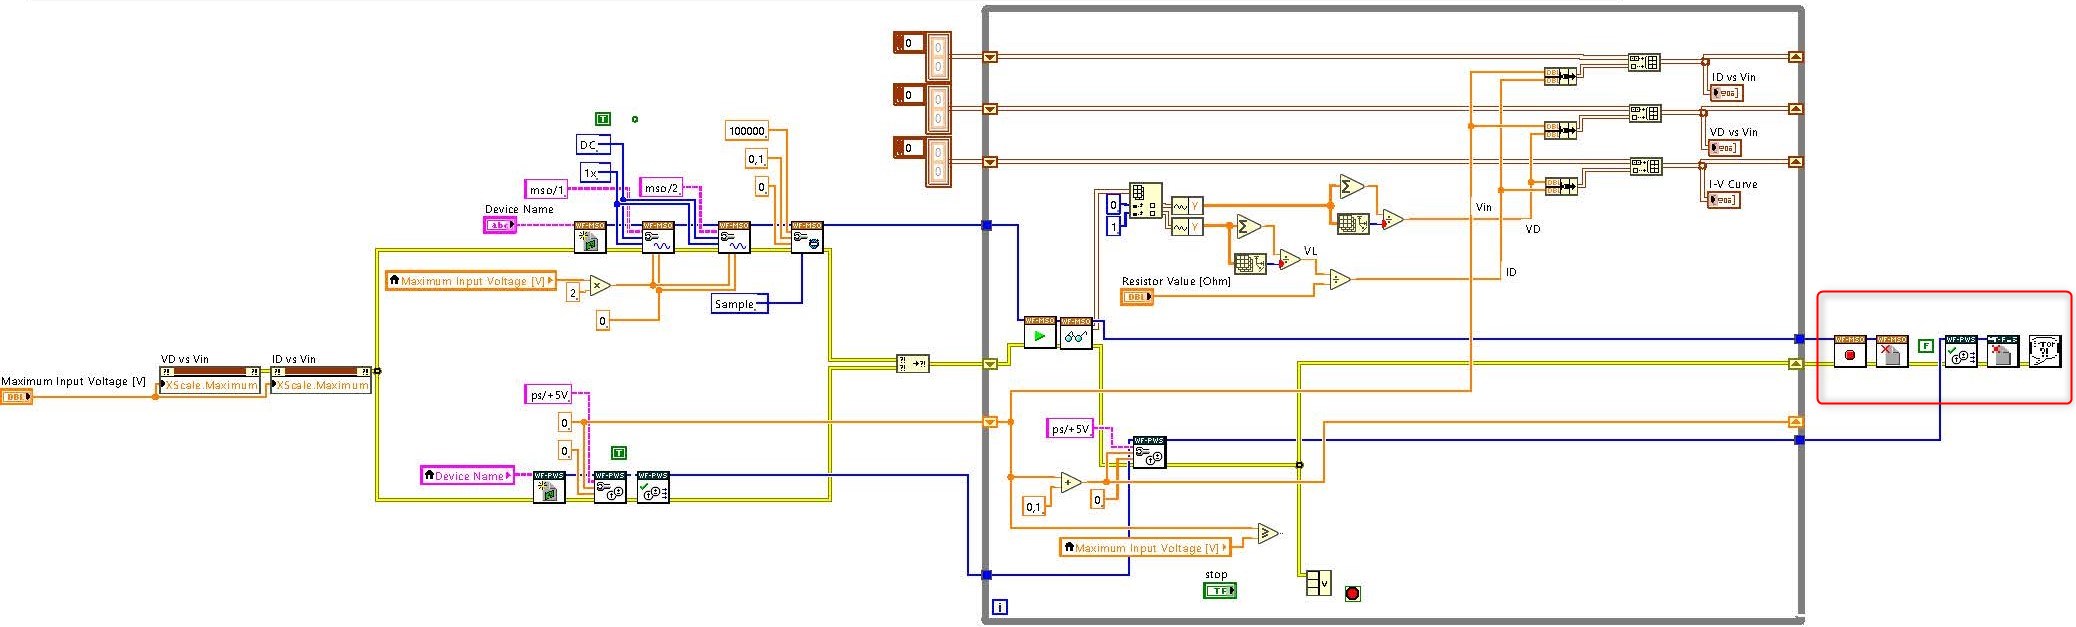Open the DC coupling constant

coord(593,145)
